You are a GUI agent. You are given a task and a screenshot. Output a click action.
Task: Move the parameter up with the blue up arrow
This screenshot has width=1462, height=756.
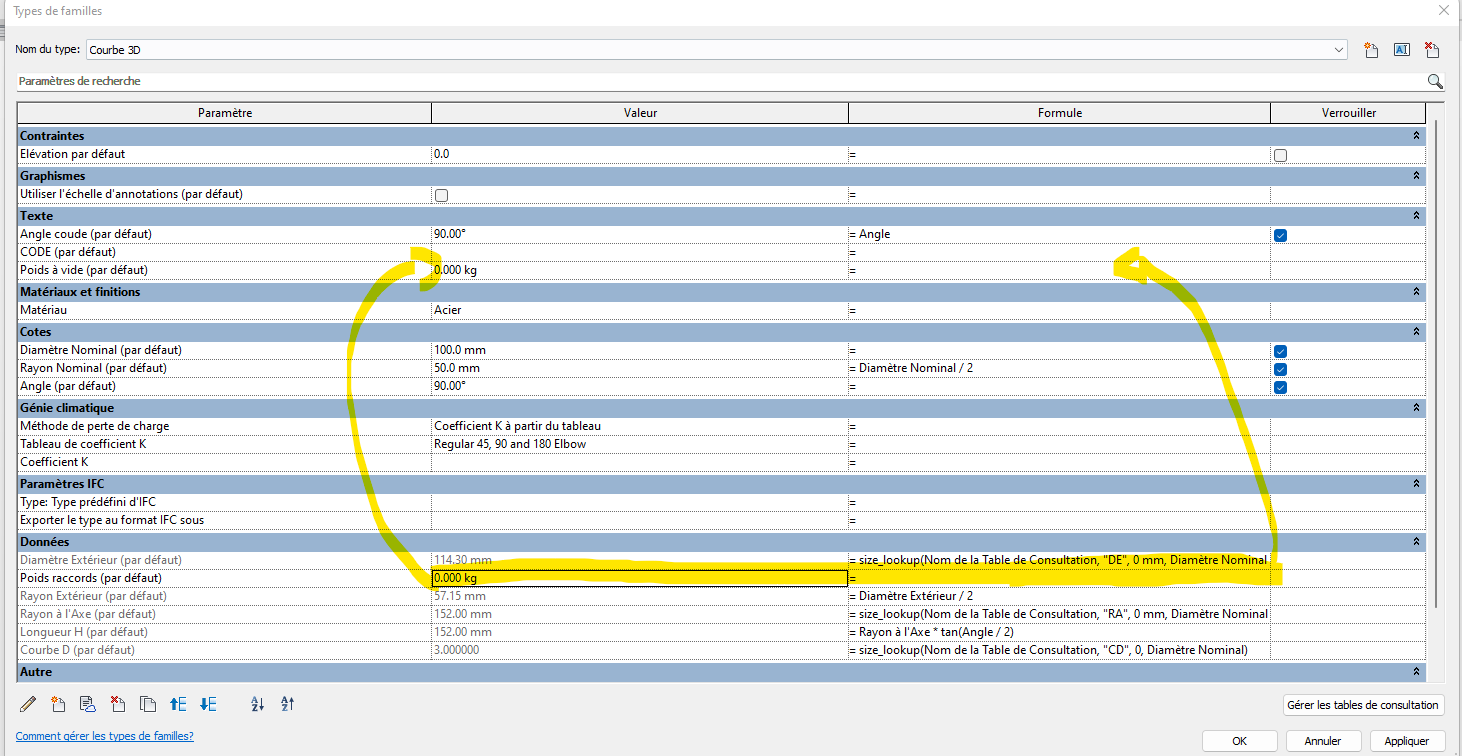177,704
